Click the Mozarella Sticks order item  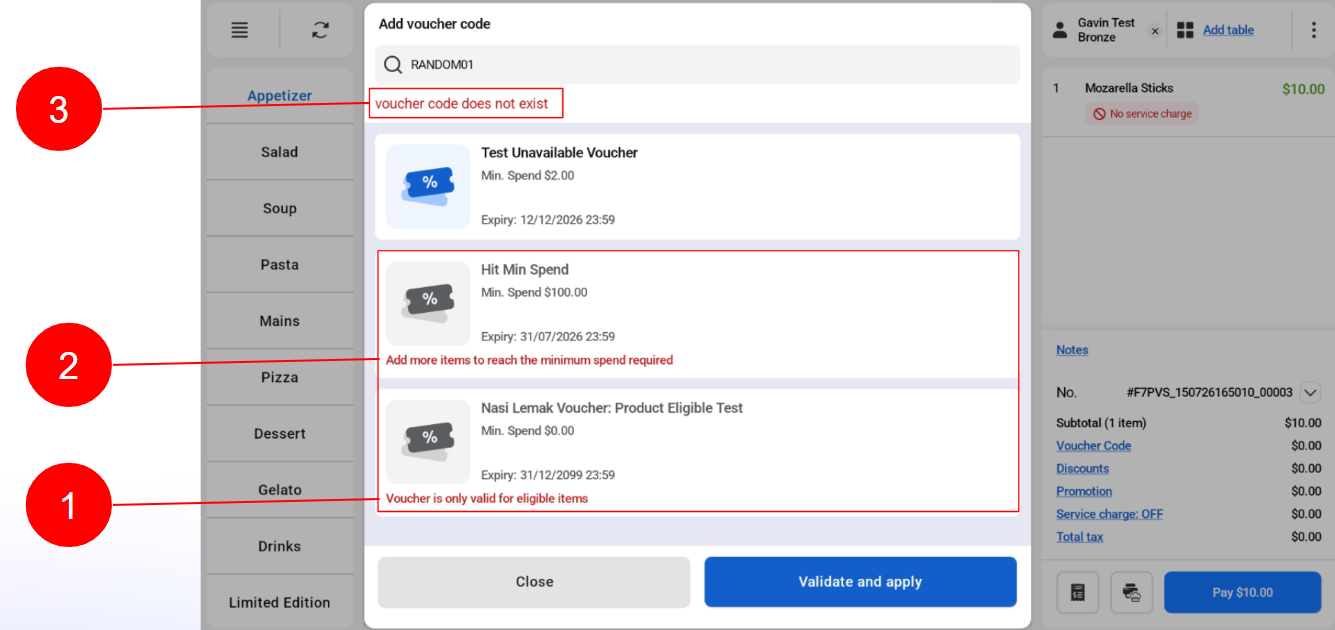(x=1129, y=88)
